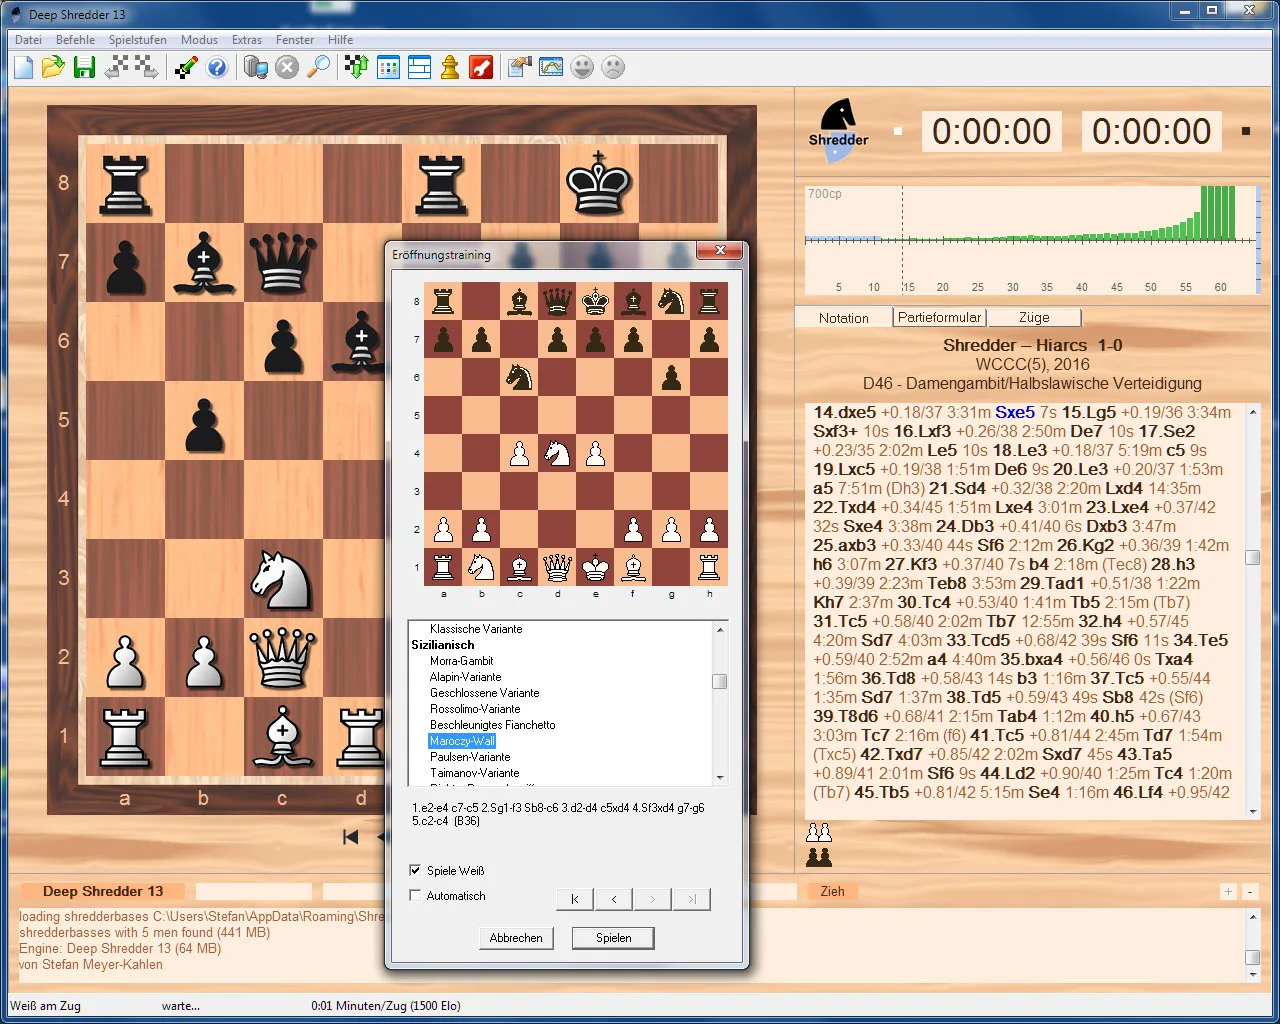
Task: Click the evaluation bar chart graph
Action: click(x=1032, y=240)
